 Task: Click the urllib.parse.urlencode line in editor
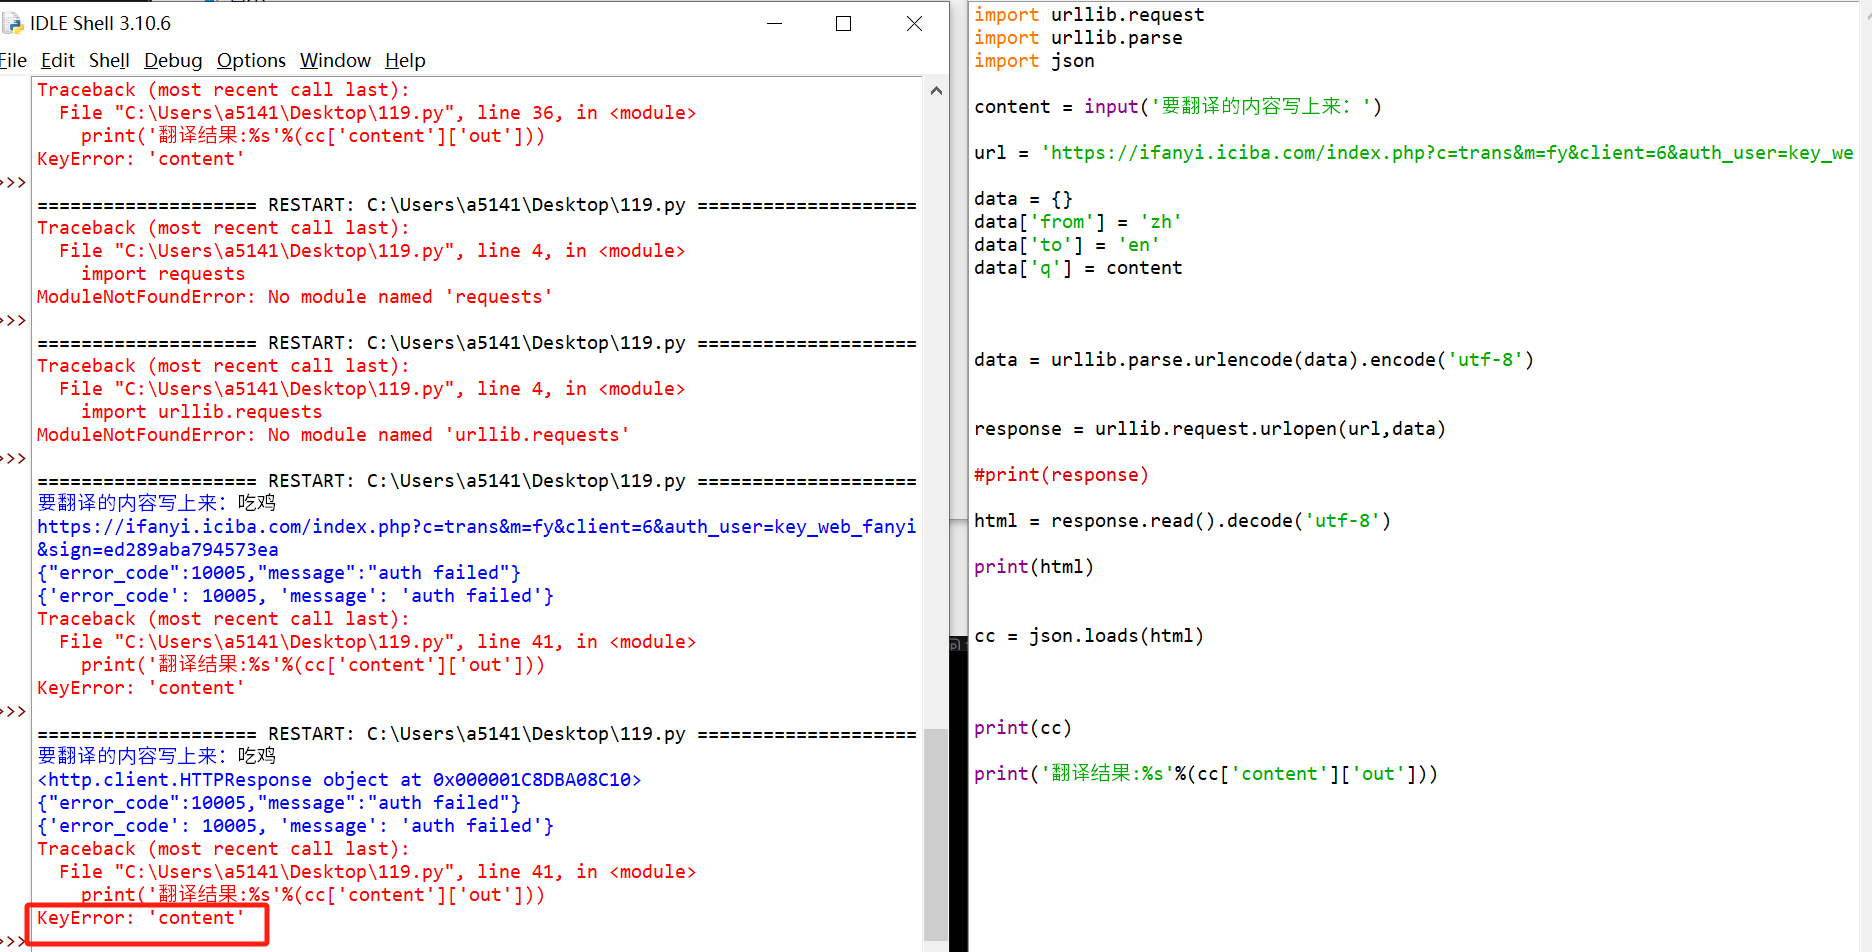coord(1254,360)
